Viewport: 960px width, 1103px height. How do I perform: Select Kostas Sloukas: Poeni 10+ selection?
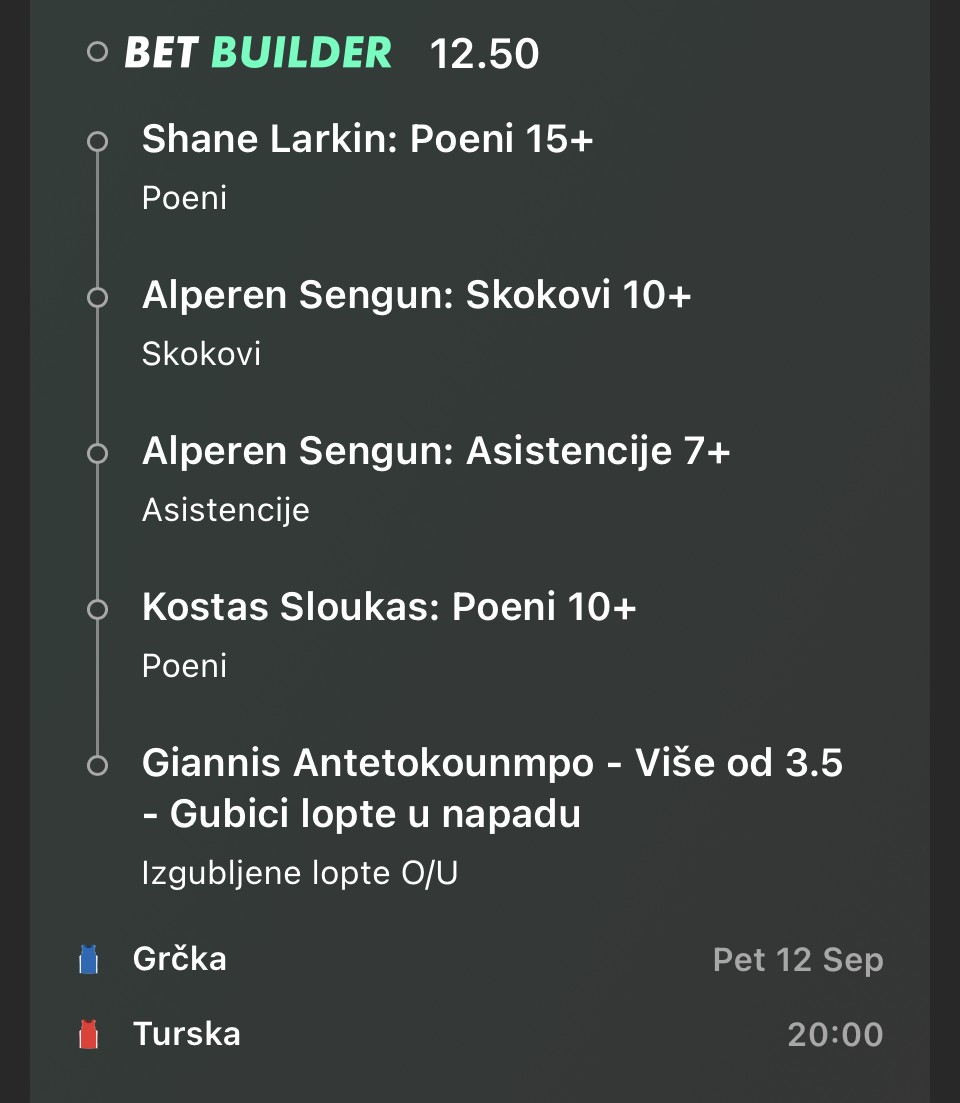pos(389,608)
